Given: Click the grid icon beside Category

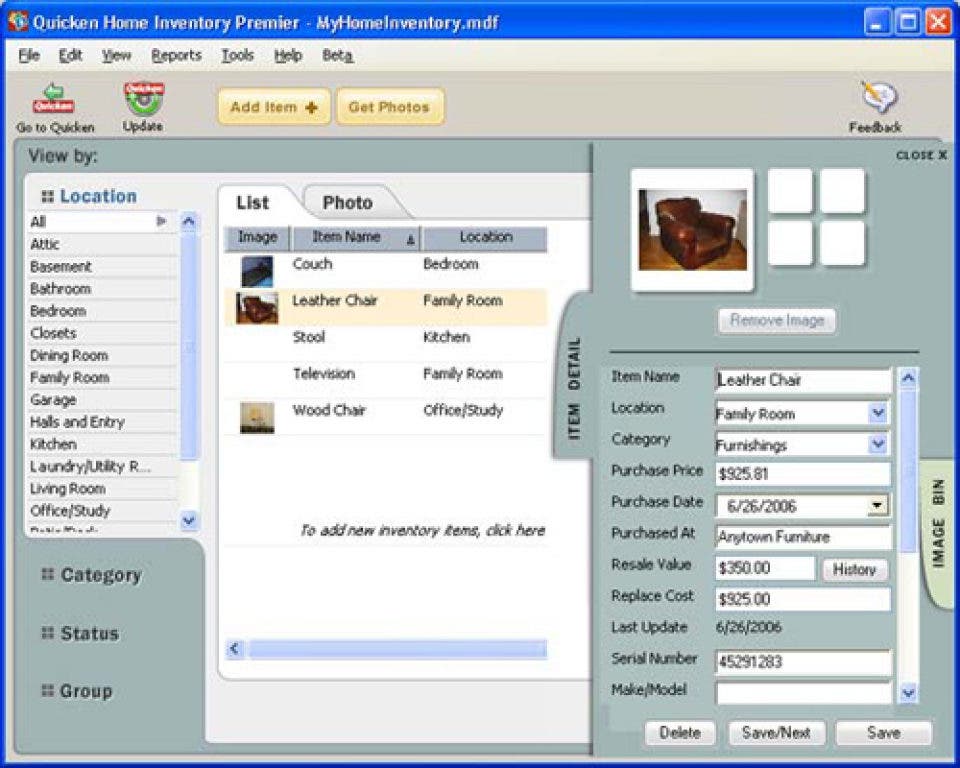Looking at the screenshot, I should pyautogui.click(x=48, y=574).
